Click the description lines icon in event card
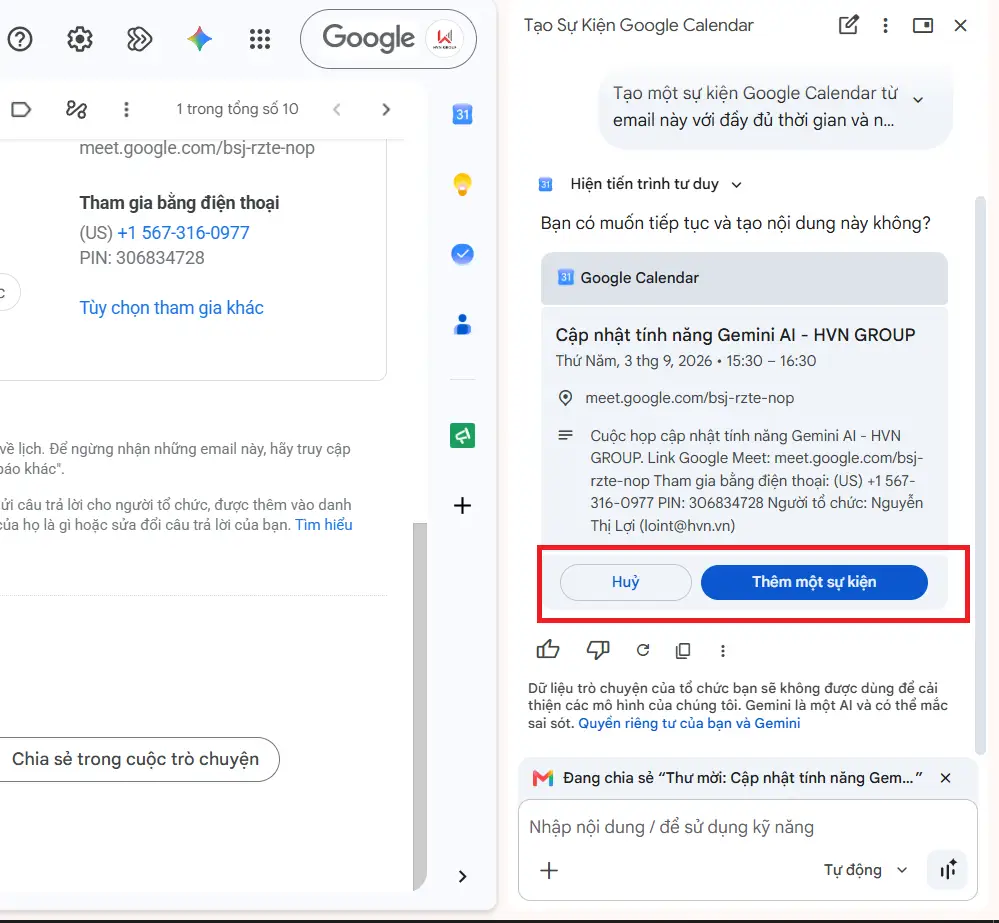 point(565,436)
